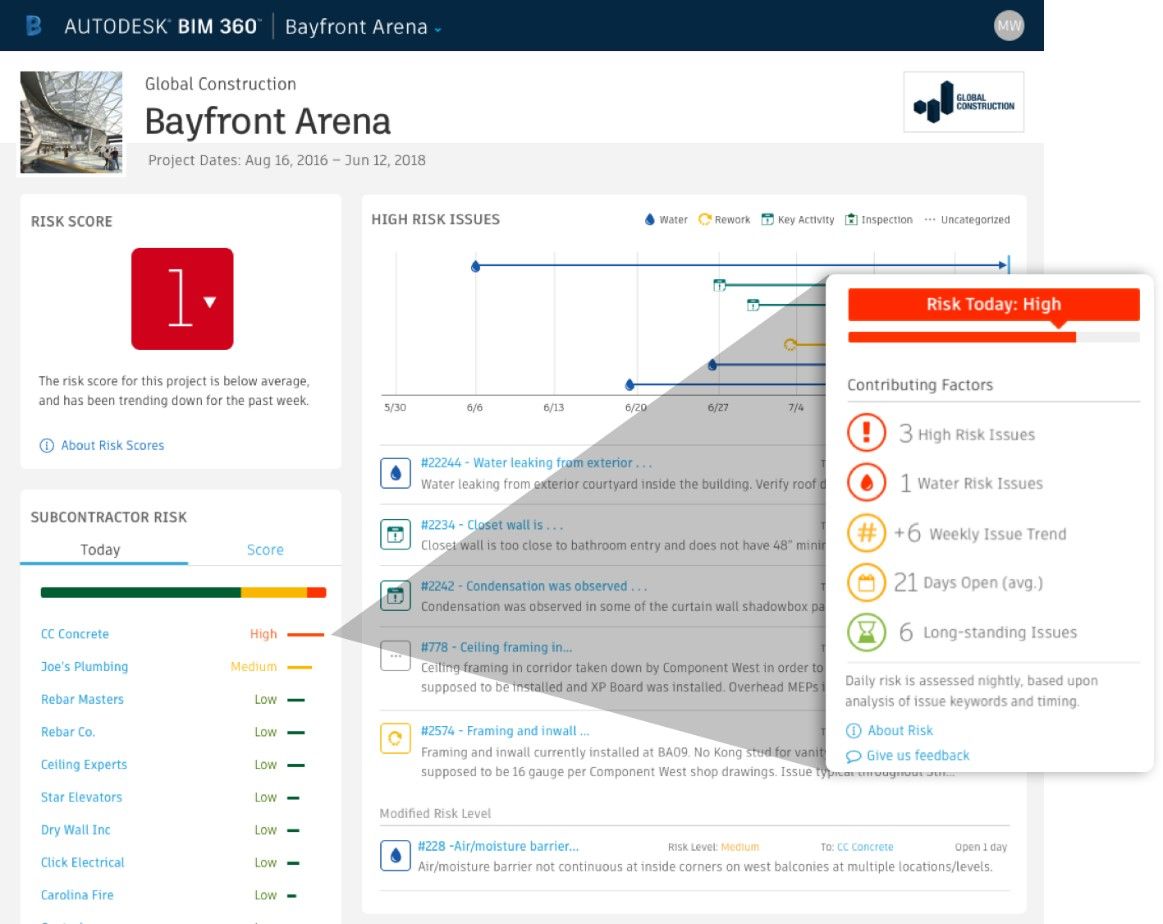Click uncategorized icon for issue #778
This screenshot has height=924, width=1163.
pyautogui.click(x=395, y=657)
